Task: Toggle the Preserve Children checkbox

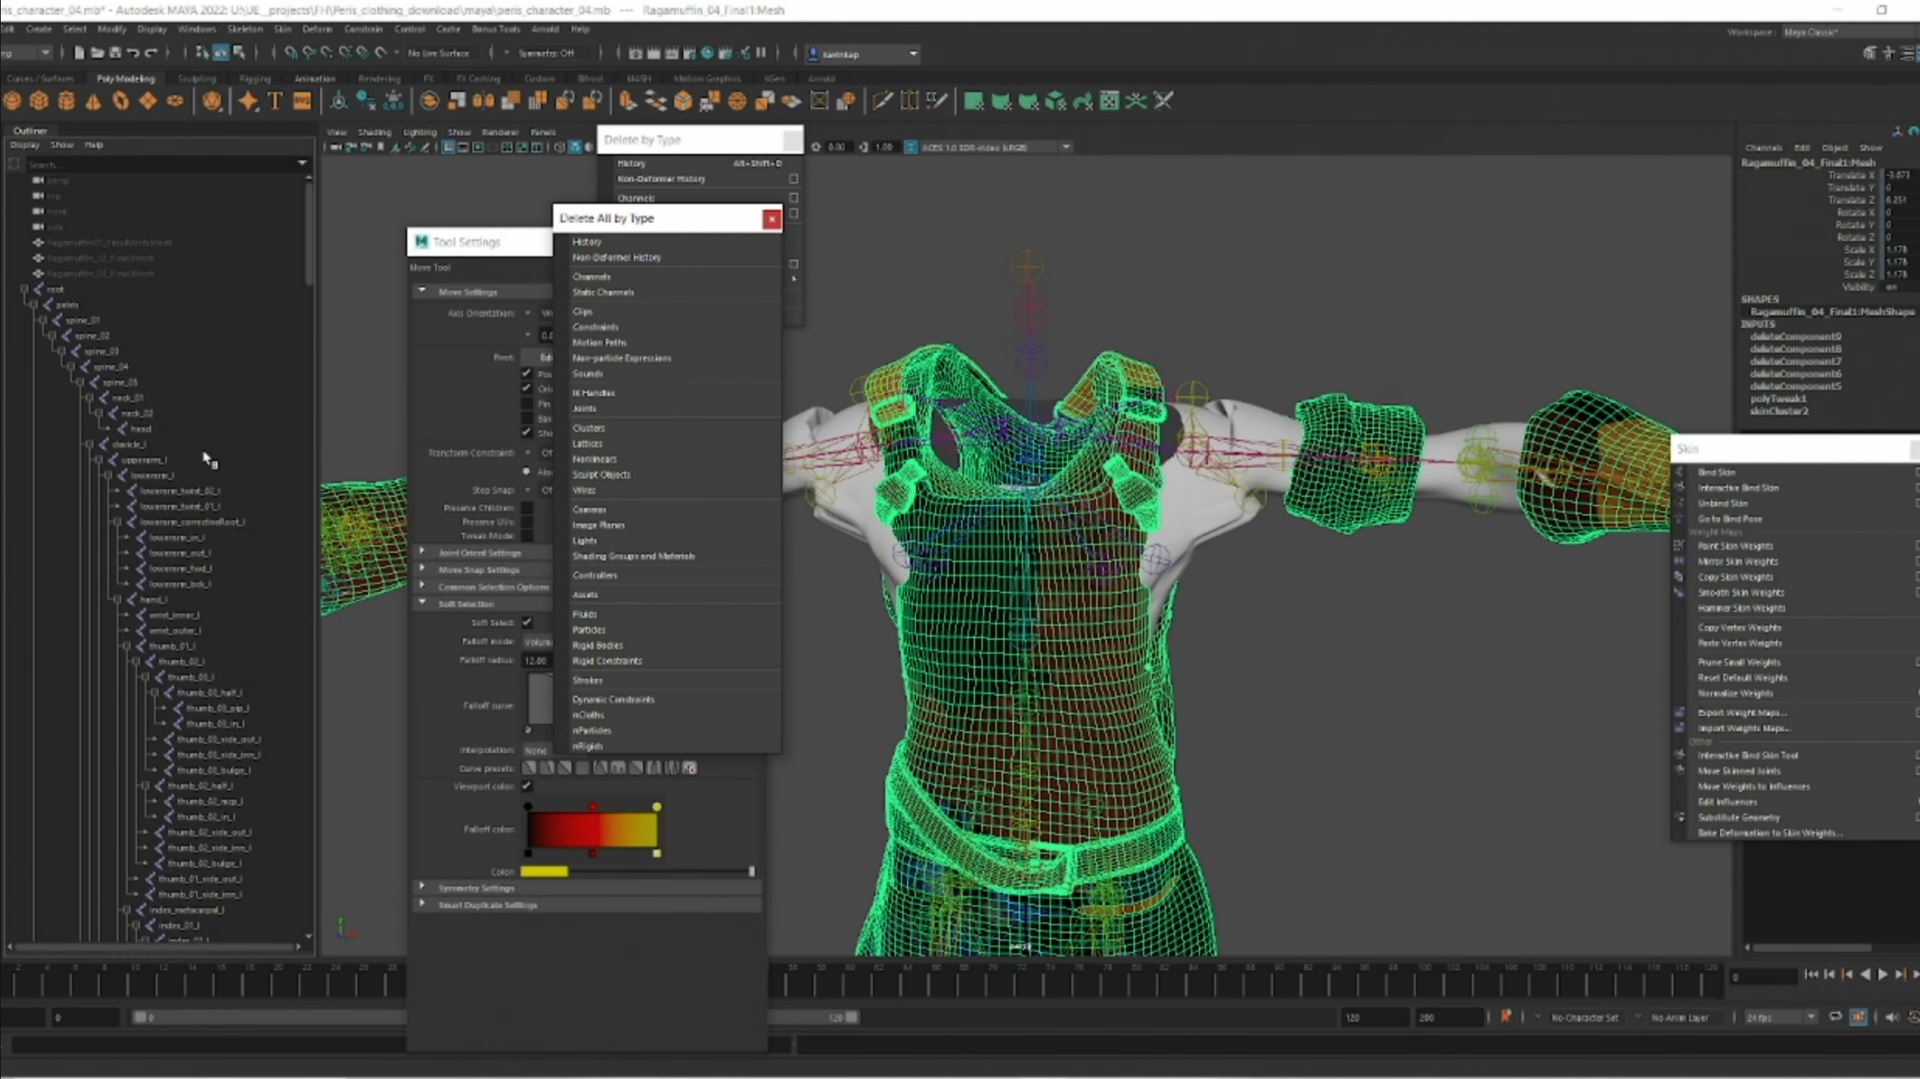Action: point(527,508)
